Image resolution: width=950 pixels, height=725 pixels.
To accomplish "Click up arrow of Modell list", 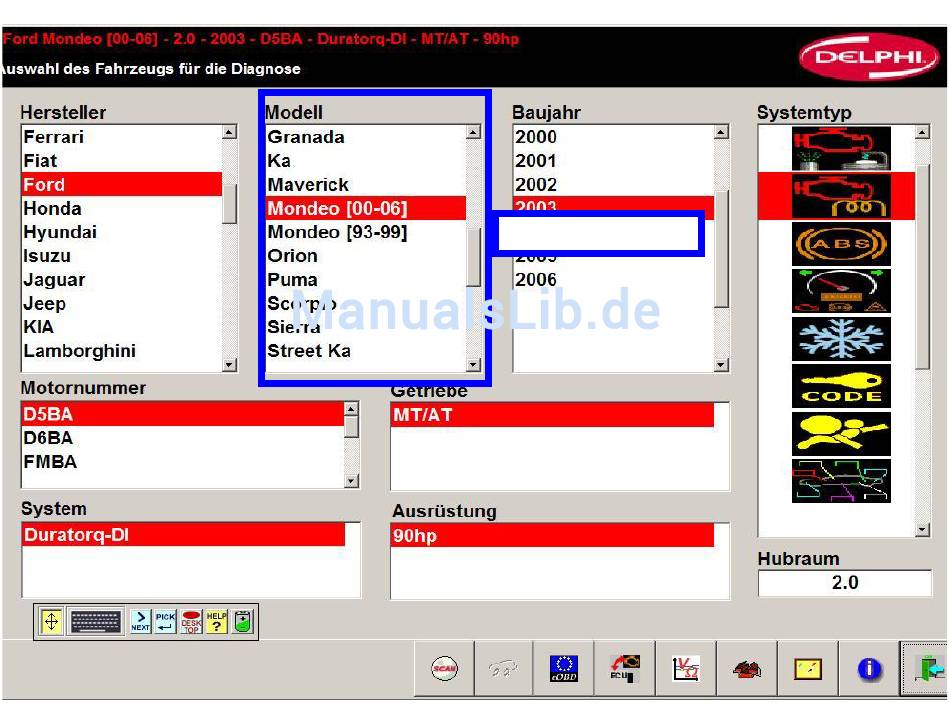I will coord(473,132).
